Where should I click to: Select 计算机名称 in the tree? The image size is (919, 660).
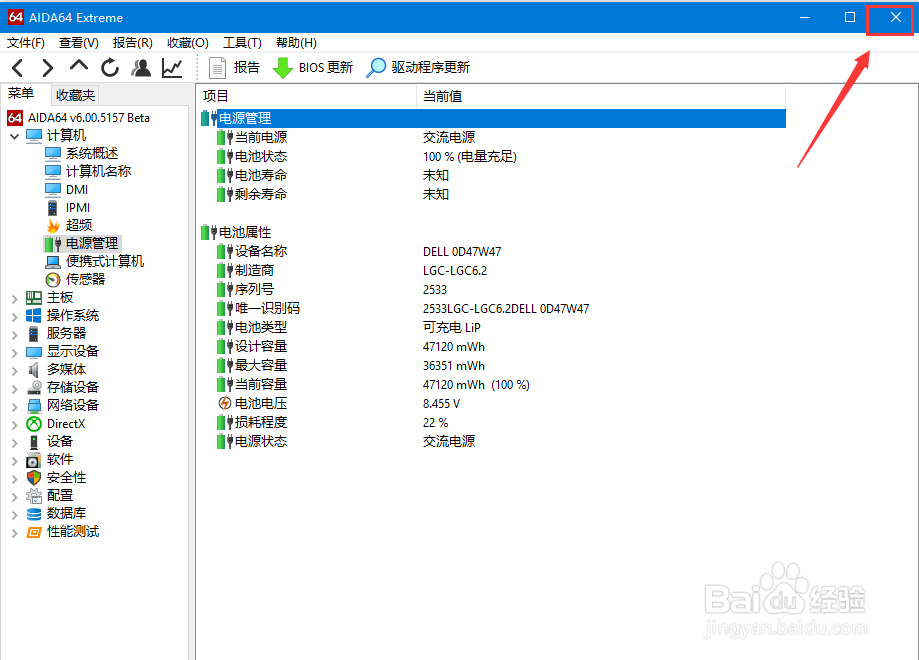tap(98, 172)
